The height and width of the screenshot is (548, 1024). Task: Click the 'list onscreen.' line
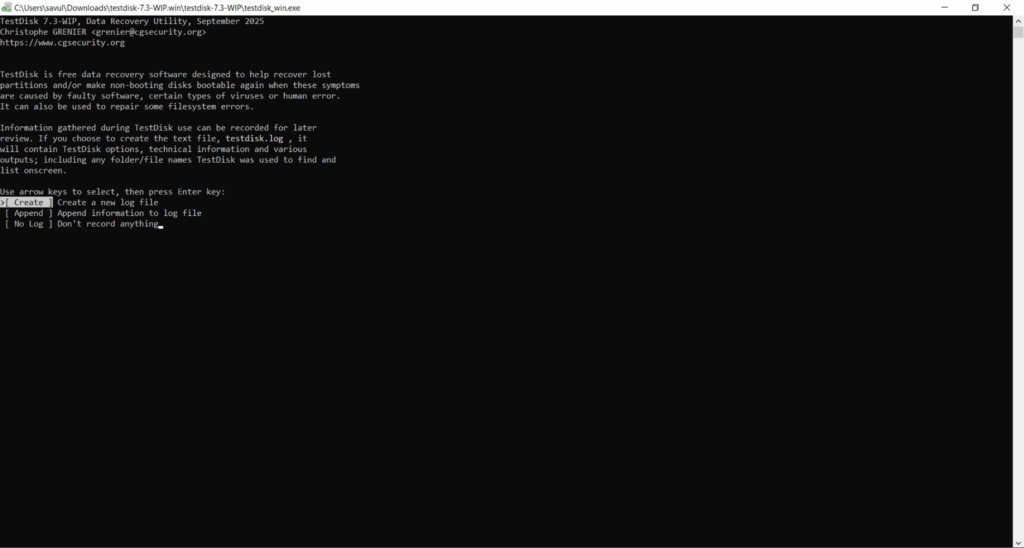point(33,170)
